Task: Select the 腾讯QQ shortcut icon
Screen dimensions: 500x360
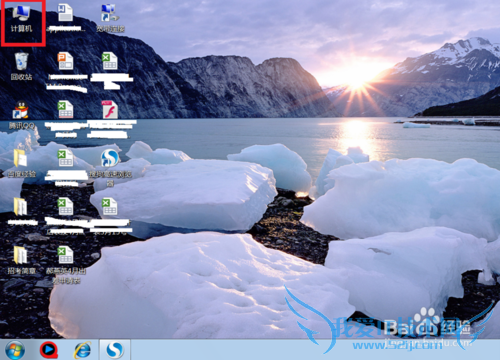Action: click(21, 110)
